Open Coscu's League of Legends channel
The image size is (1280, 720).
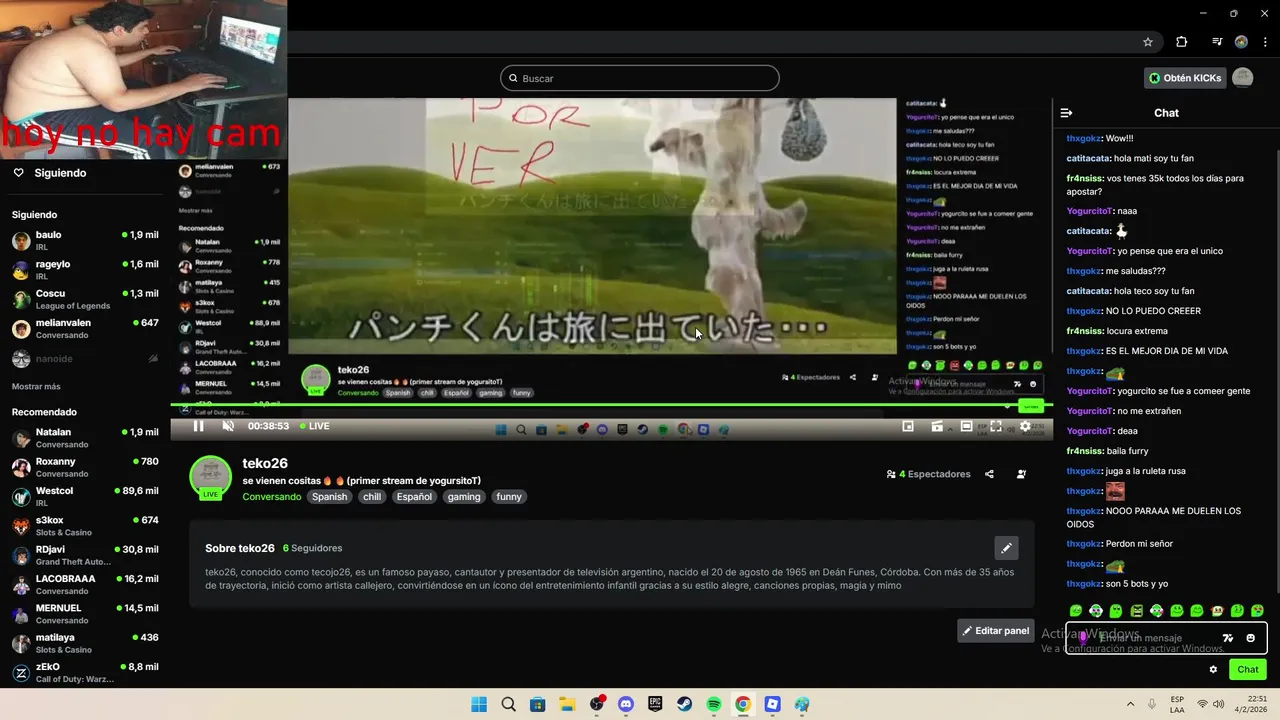pos(85,299)
